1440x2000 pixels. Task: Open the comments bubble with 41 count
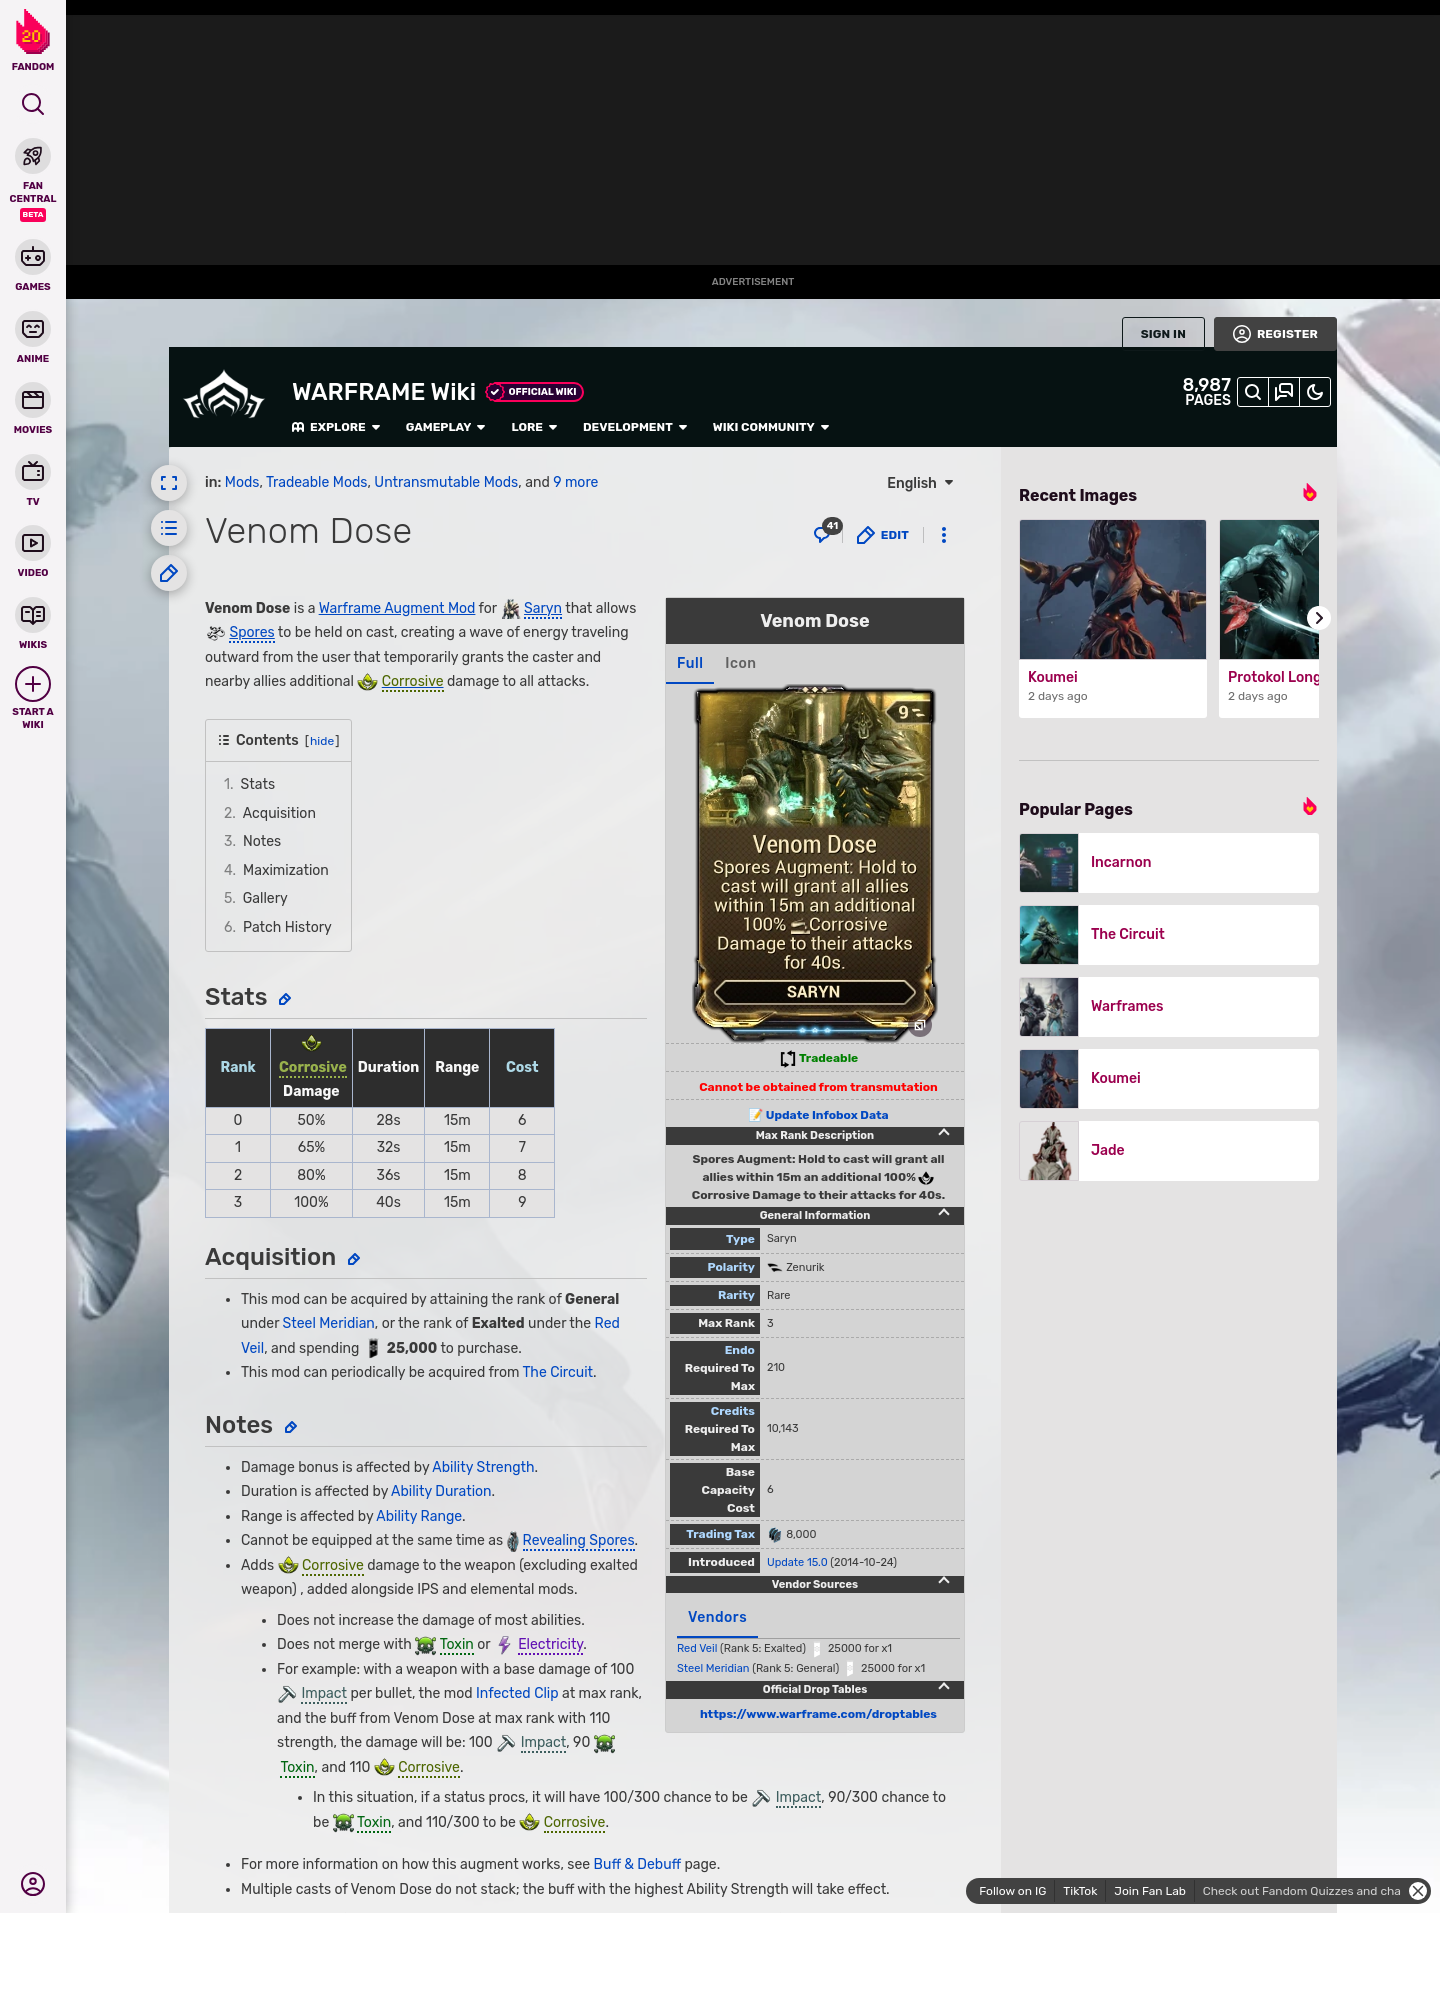tap(827, 531)
